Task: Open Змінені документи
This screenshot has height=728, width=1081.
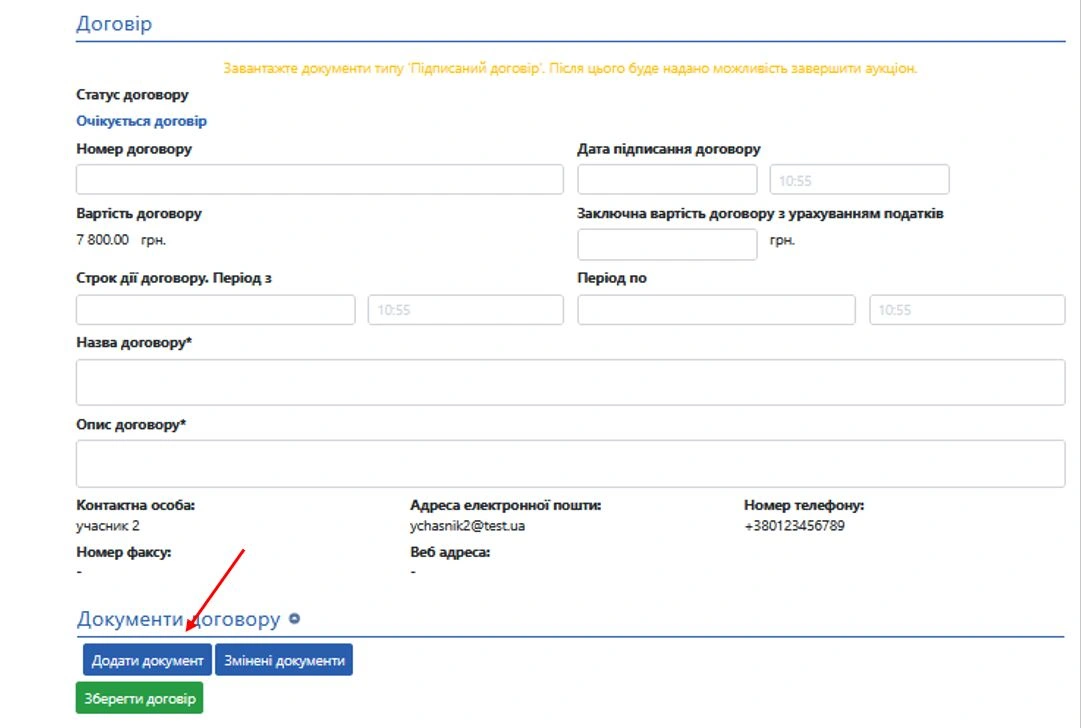Action: click(x=284, y=660)
